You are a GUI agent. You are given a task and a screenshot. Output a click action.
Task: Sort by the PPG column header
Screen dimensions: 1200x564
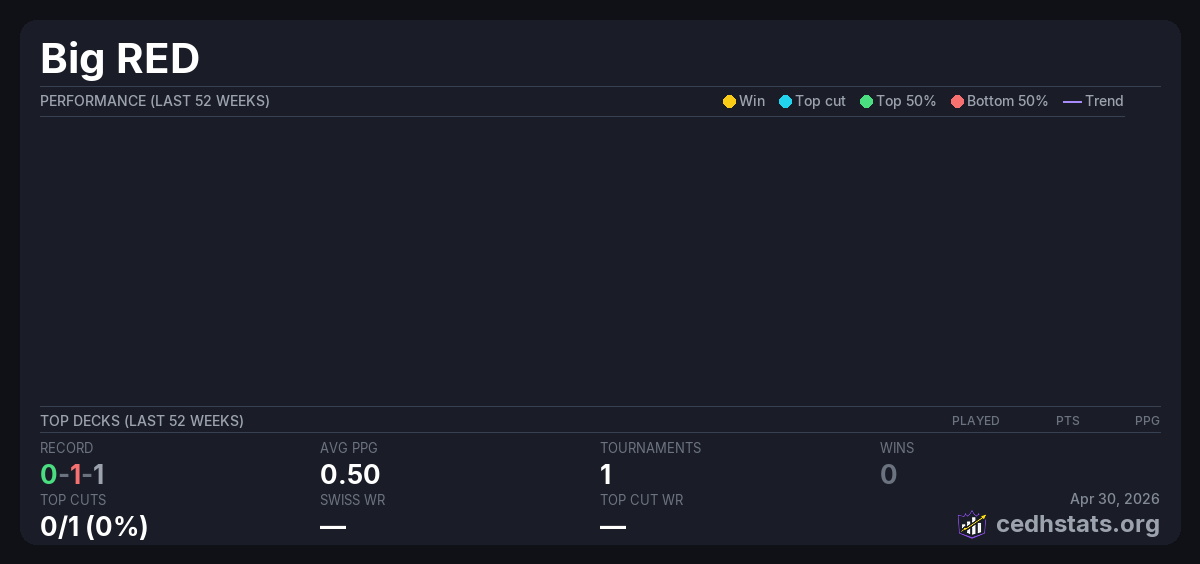pos(1147,421)
